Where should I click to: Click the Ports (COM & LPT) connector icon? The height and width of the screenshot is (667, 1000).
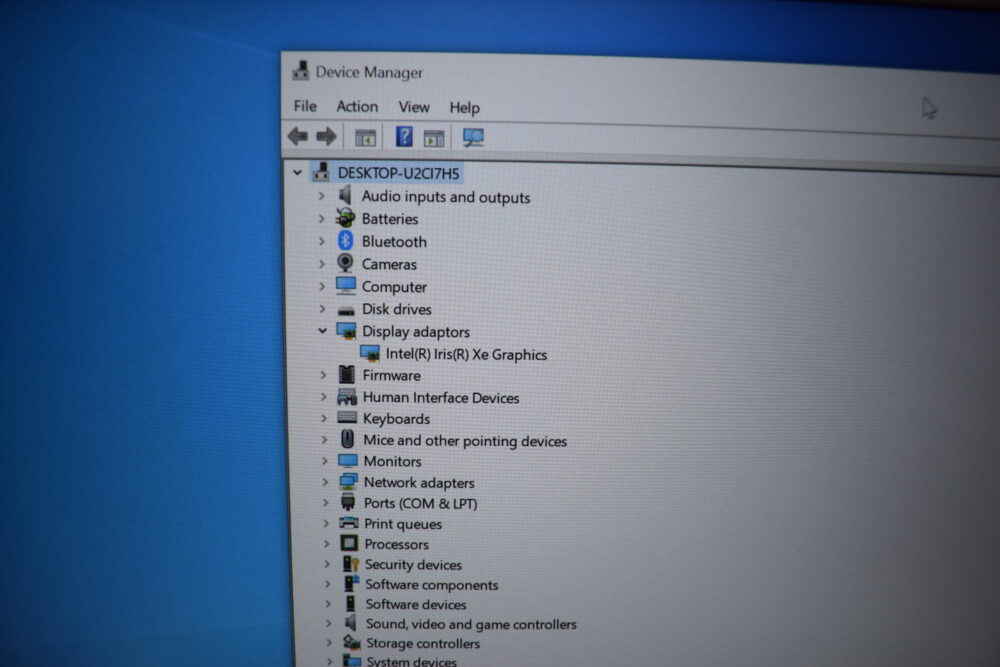(x=348, y=502)
